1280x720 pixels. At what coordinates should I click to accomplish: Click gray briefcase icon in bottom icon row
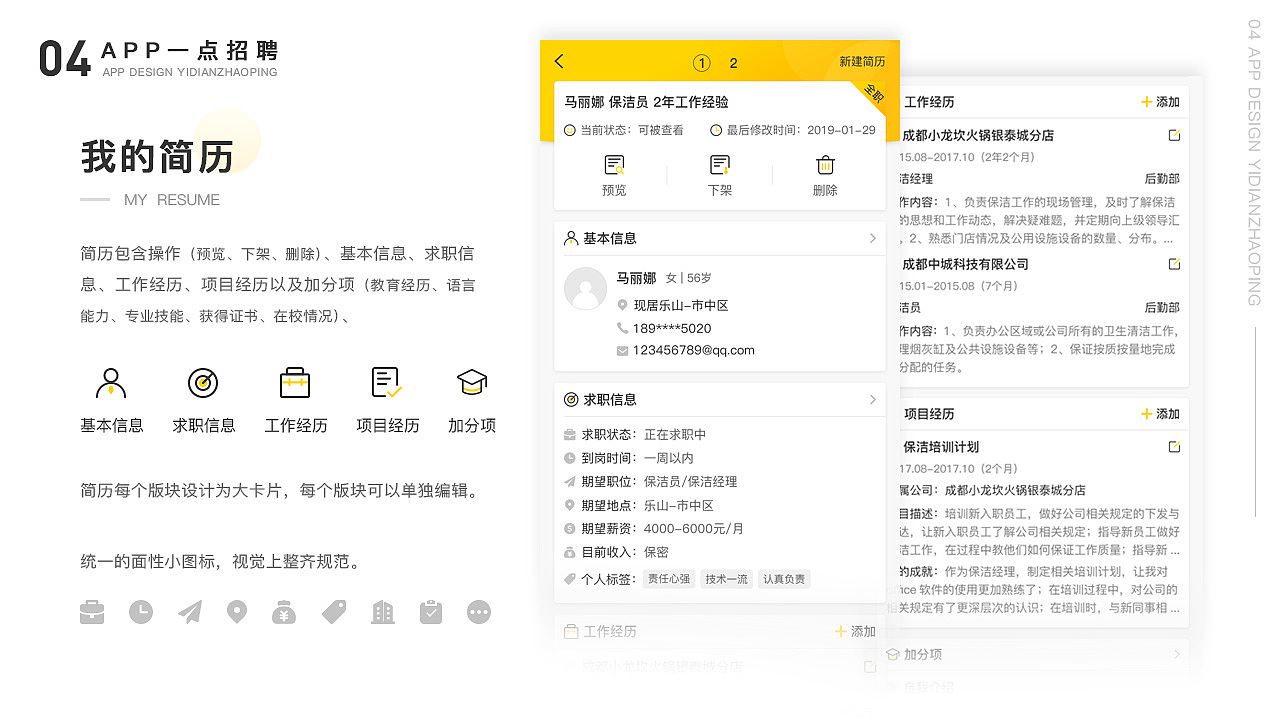pyautogui.click(x=92, y=612)
